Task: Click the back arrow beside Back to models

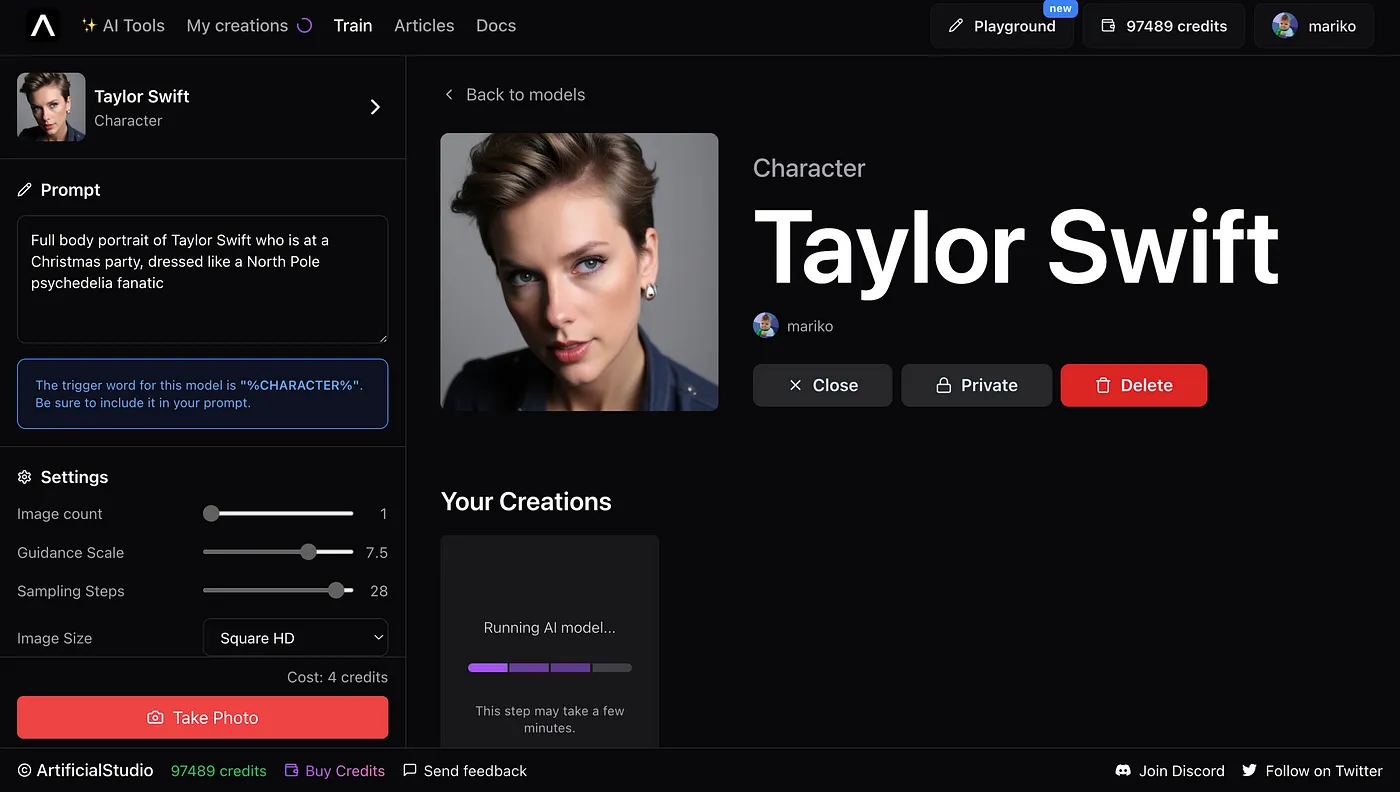Action: point(449,95)
